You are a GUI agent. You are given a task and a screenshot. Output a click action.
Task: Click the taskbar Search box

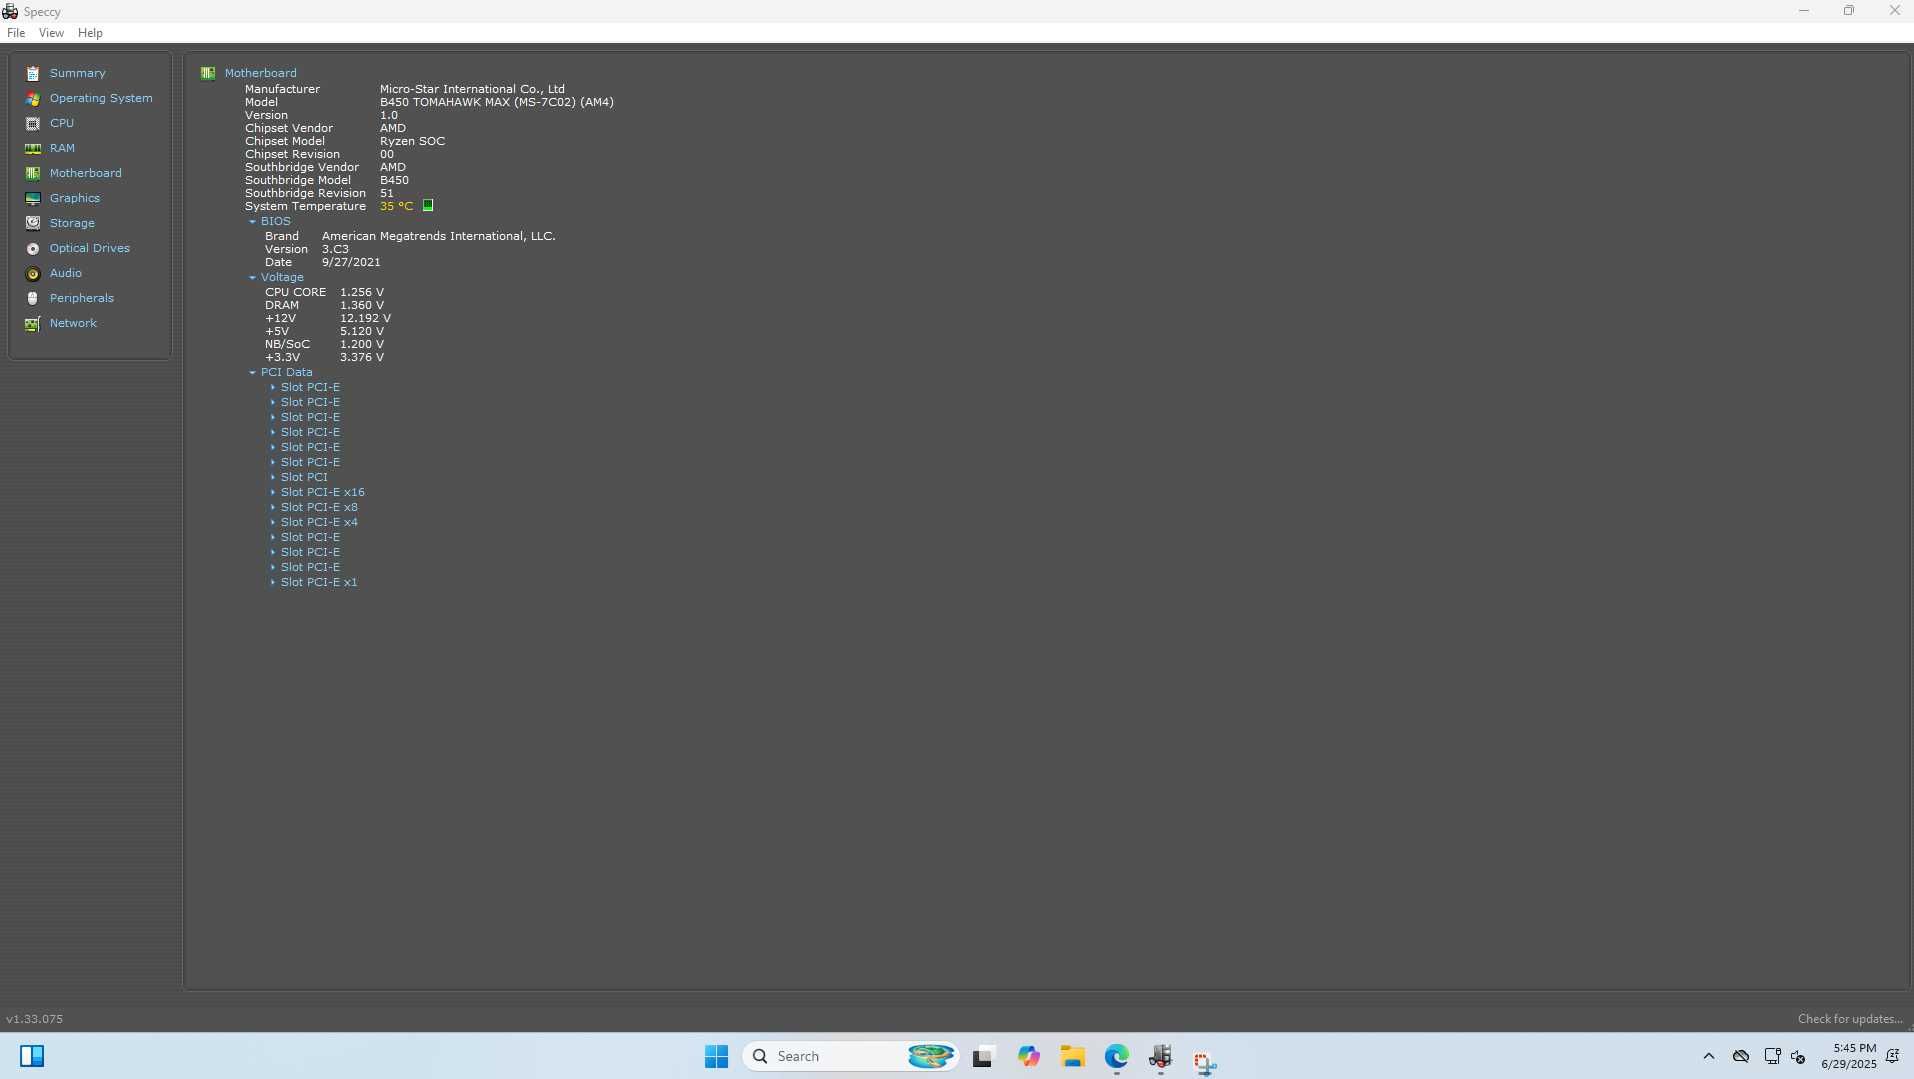pos(851,1056)
